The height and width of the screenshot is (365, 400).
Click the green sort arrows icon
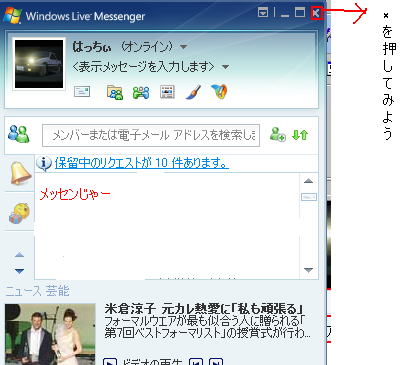click(x=300, y=135)
